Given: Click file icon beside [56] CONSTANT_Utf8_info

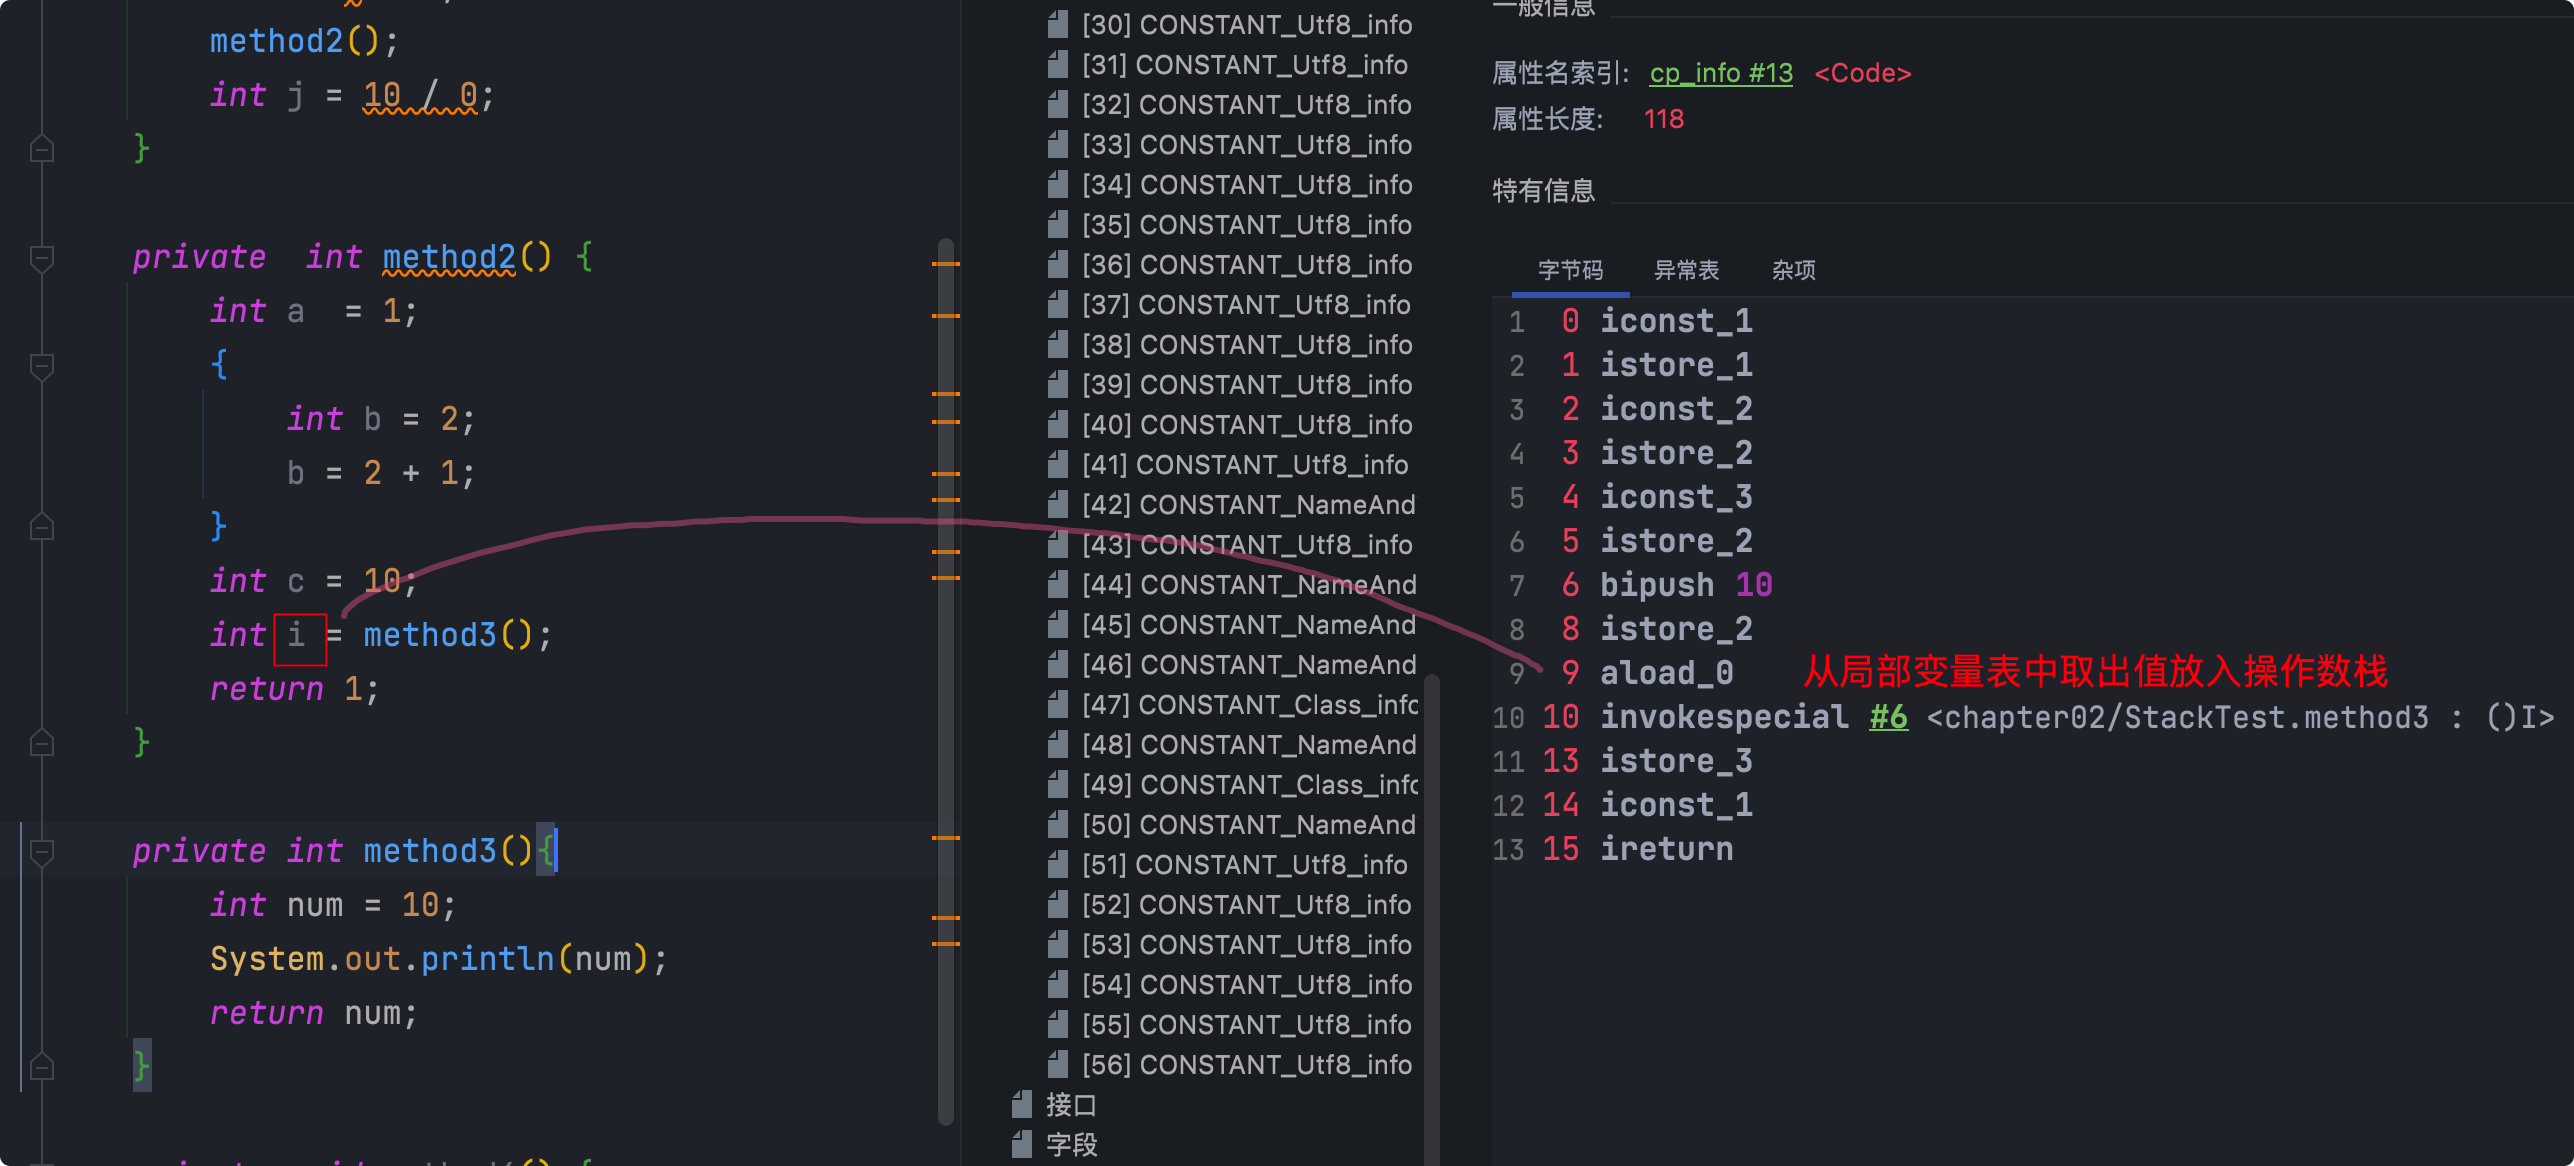Looking at the screenshot, I should (1057, 1065).
